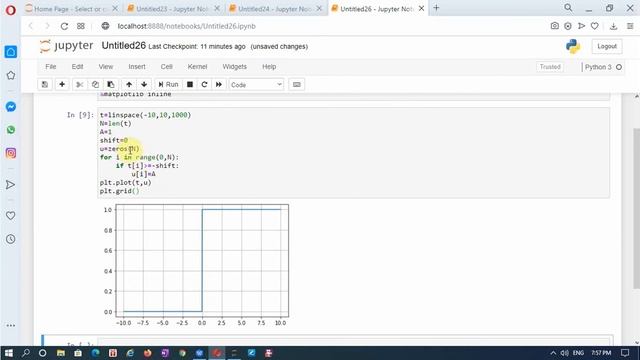This screenshot has width=640, height=360.
Task: Click the Python 3 kernel name
Action: (598, 67)
